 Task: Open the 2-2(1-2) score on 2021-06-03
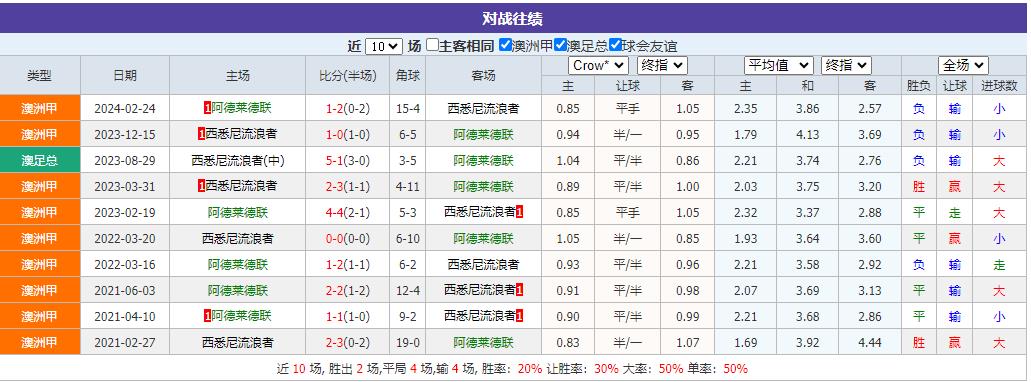point(348,291)
